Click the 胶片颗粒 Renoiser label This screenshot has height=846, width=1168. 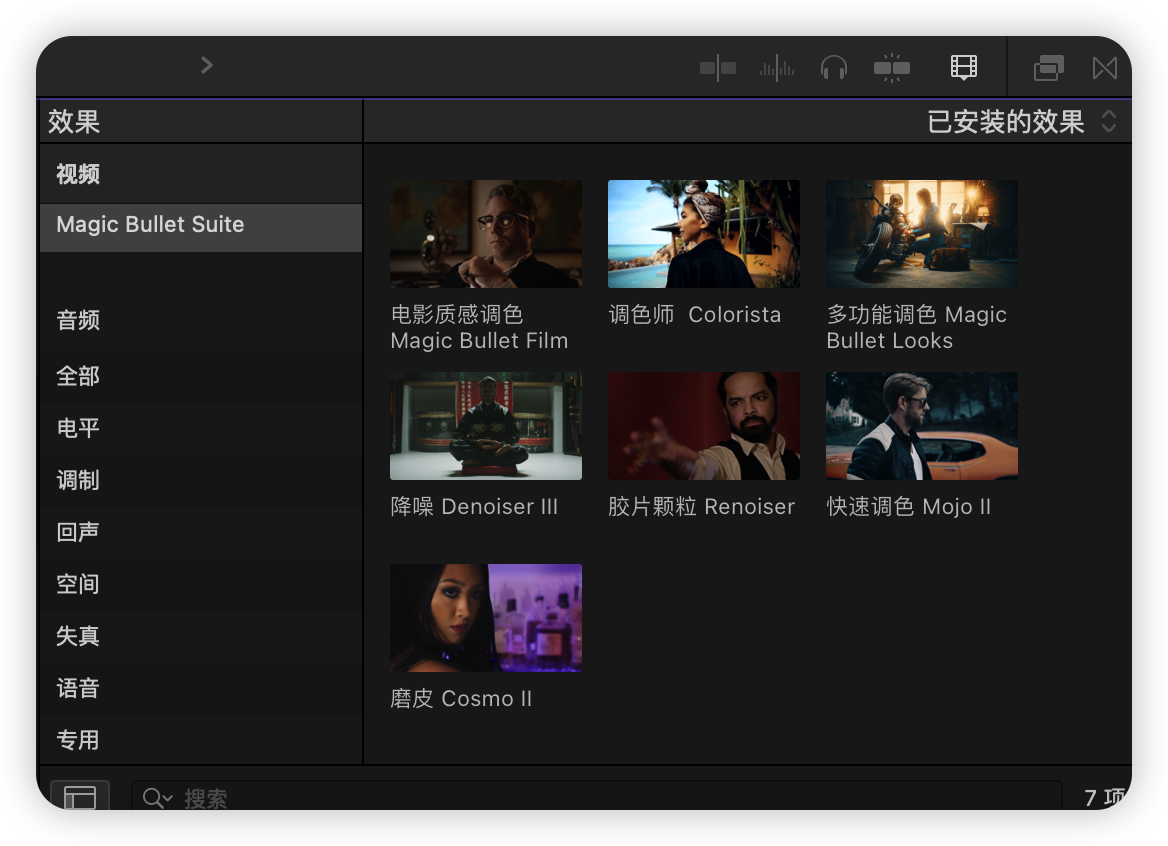coord(702,506)
